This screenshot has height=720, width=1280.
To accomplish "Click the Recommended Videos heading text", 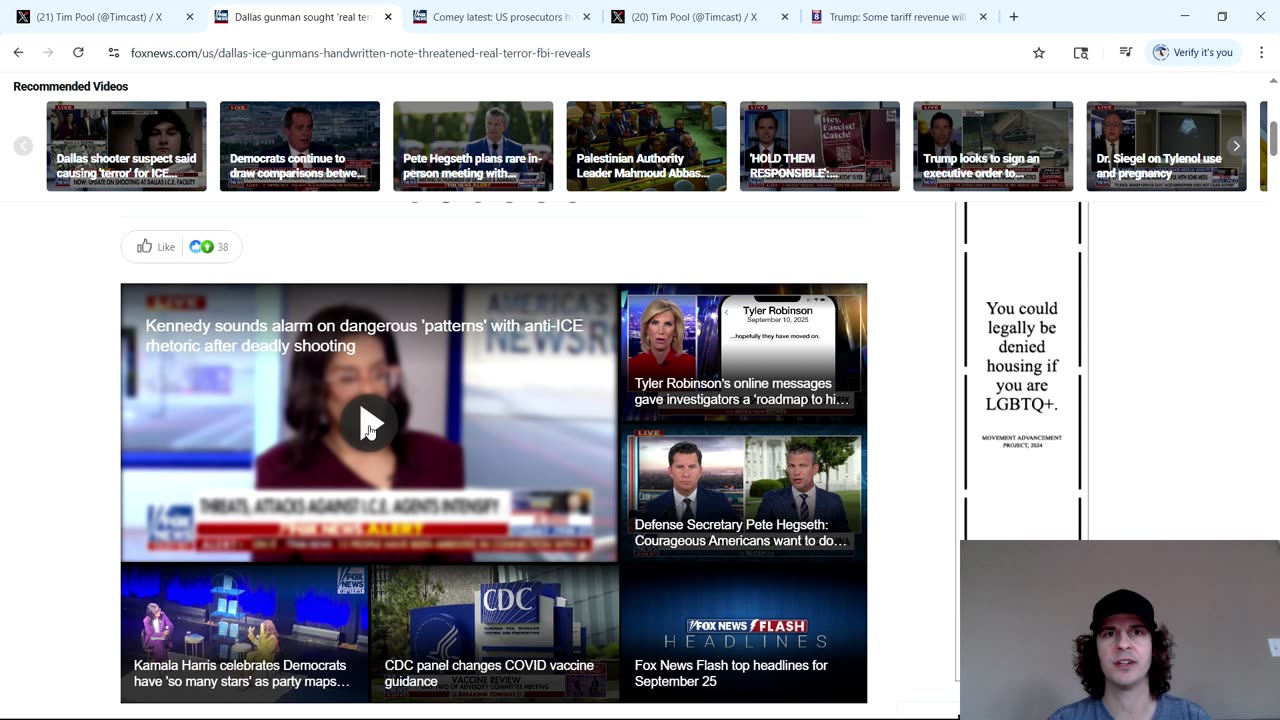I will [71, 87].
